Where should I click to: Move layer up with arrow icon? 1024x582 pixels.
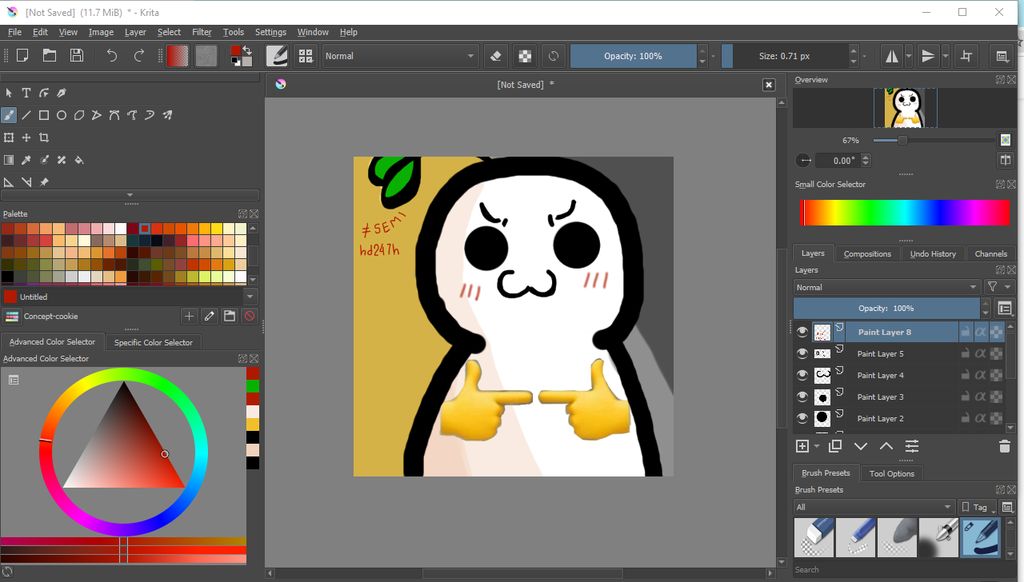pyautogui.click(x=886, y=446)
